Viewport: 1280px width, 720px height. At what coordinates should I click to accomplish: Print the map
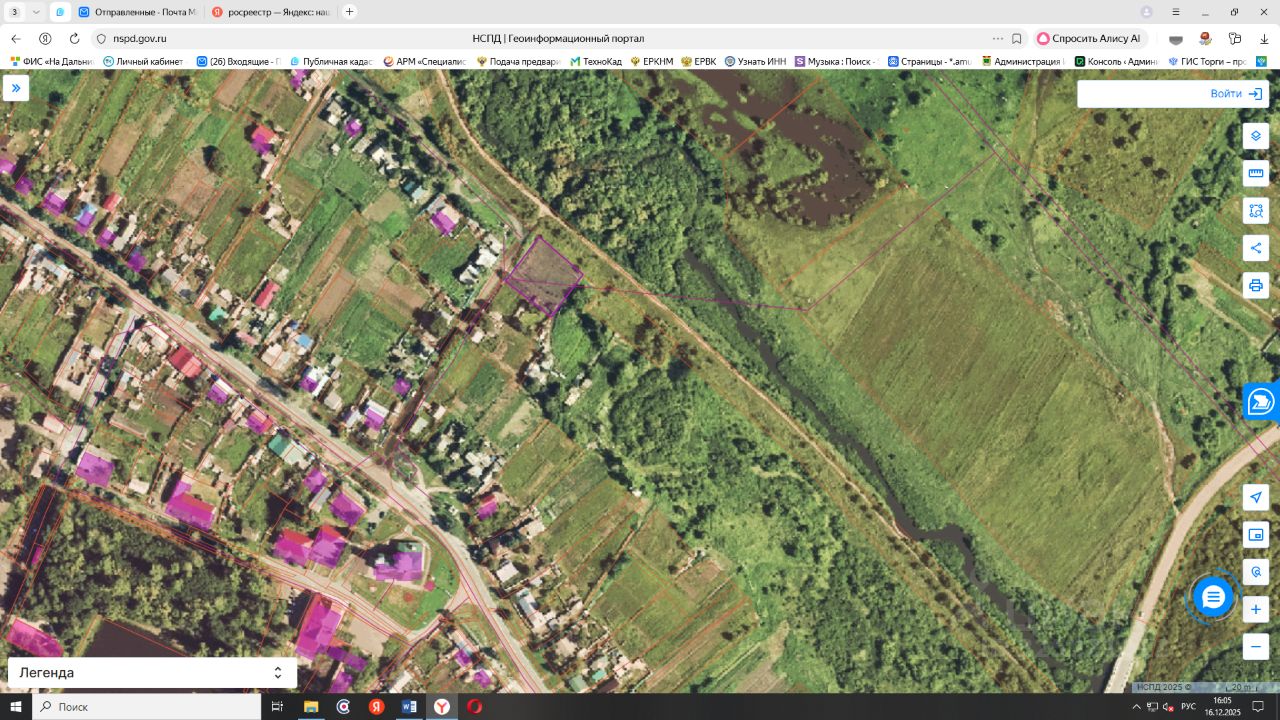[x=1256, y=285]
